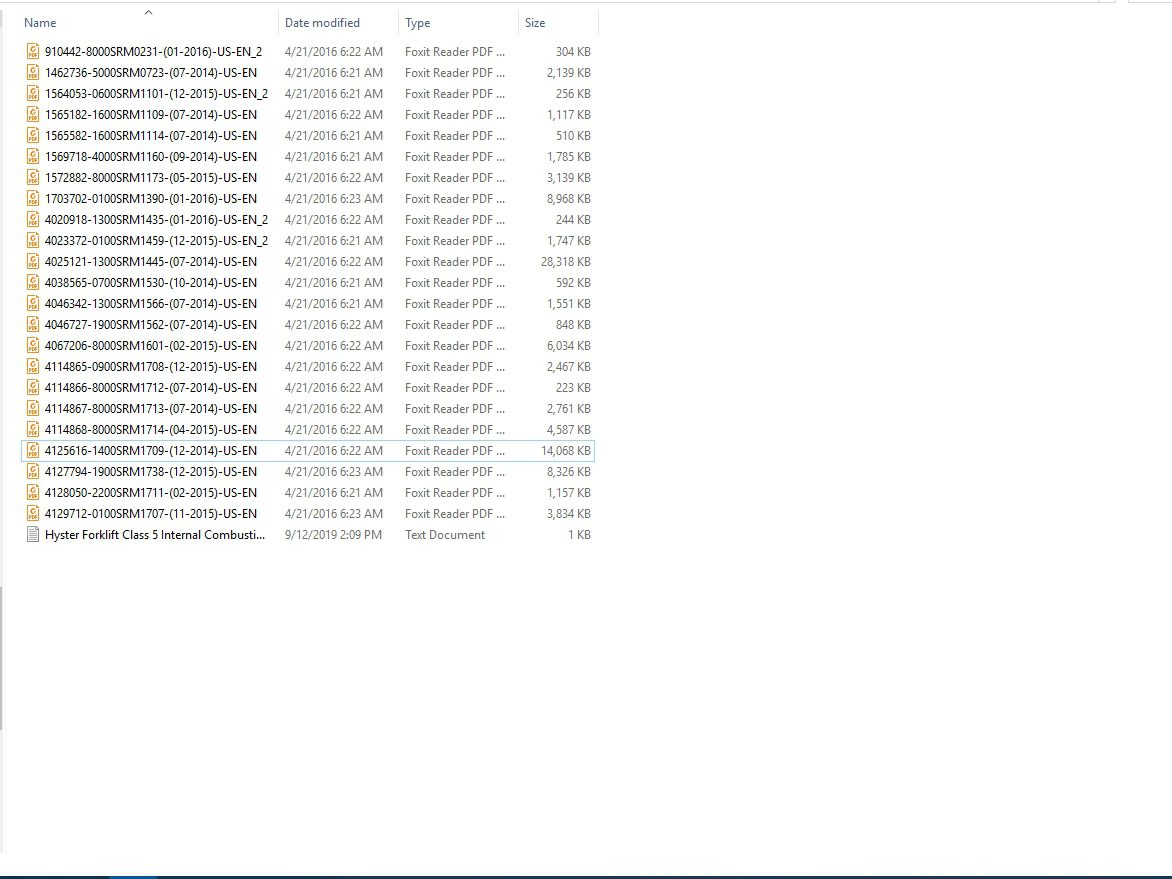
Task: Click the 8,968 KB size value
Action: (x=569, y=198)
